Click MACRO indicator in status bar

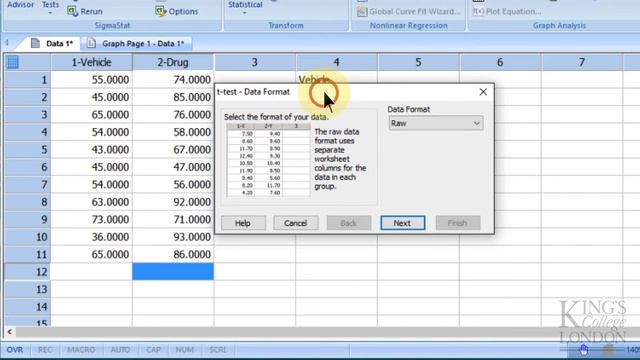coord(81,350)
